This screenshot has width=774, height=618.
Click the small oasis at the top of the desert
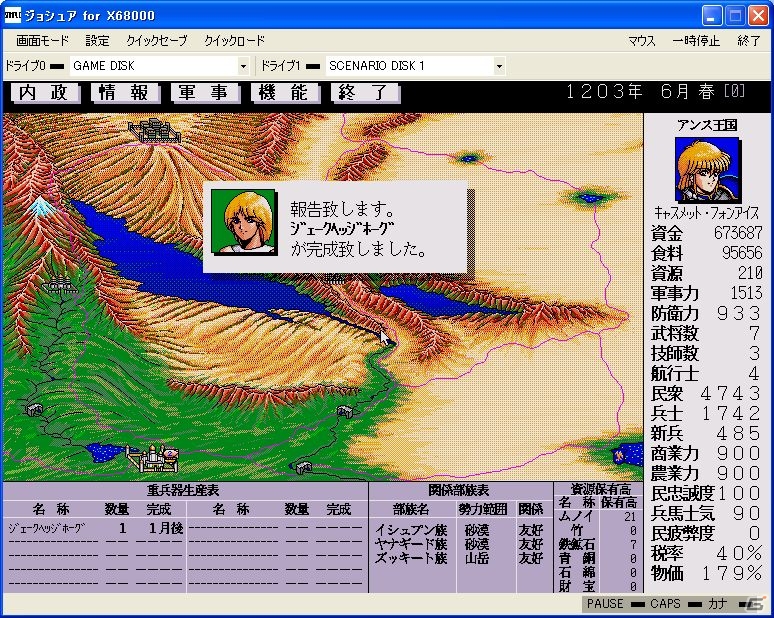pos(469,158)
